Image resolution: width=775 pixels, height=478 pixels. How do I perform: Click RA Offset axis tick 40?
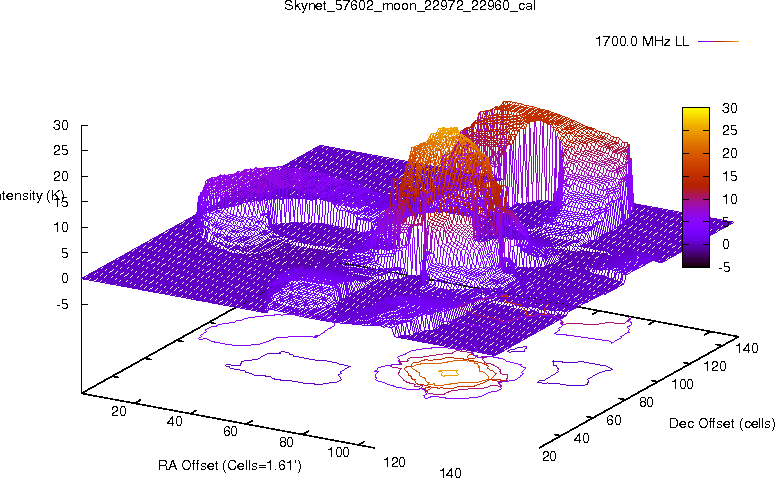click(x=174, y=421)
